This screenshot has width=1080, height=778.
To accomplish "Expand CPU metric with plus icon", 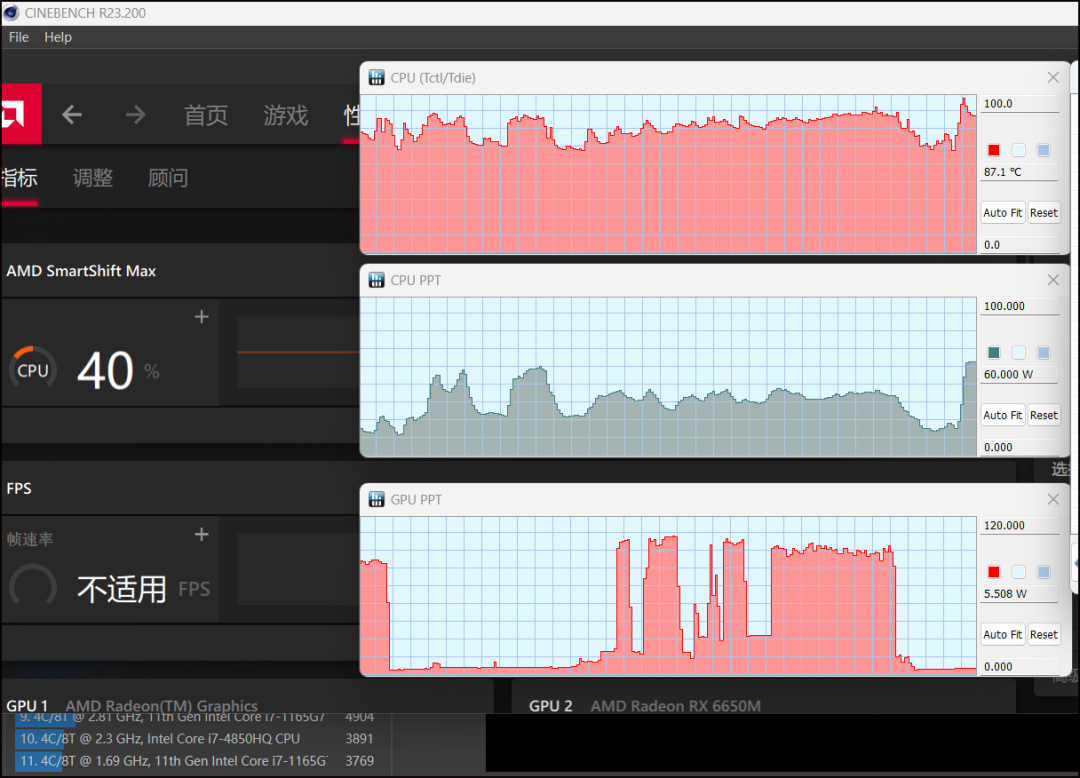I will pos(201,317).
